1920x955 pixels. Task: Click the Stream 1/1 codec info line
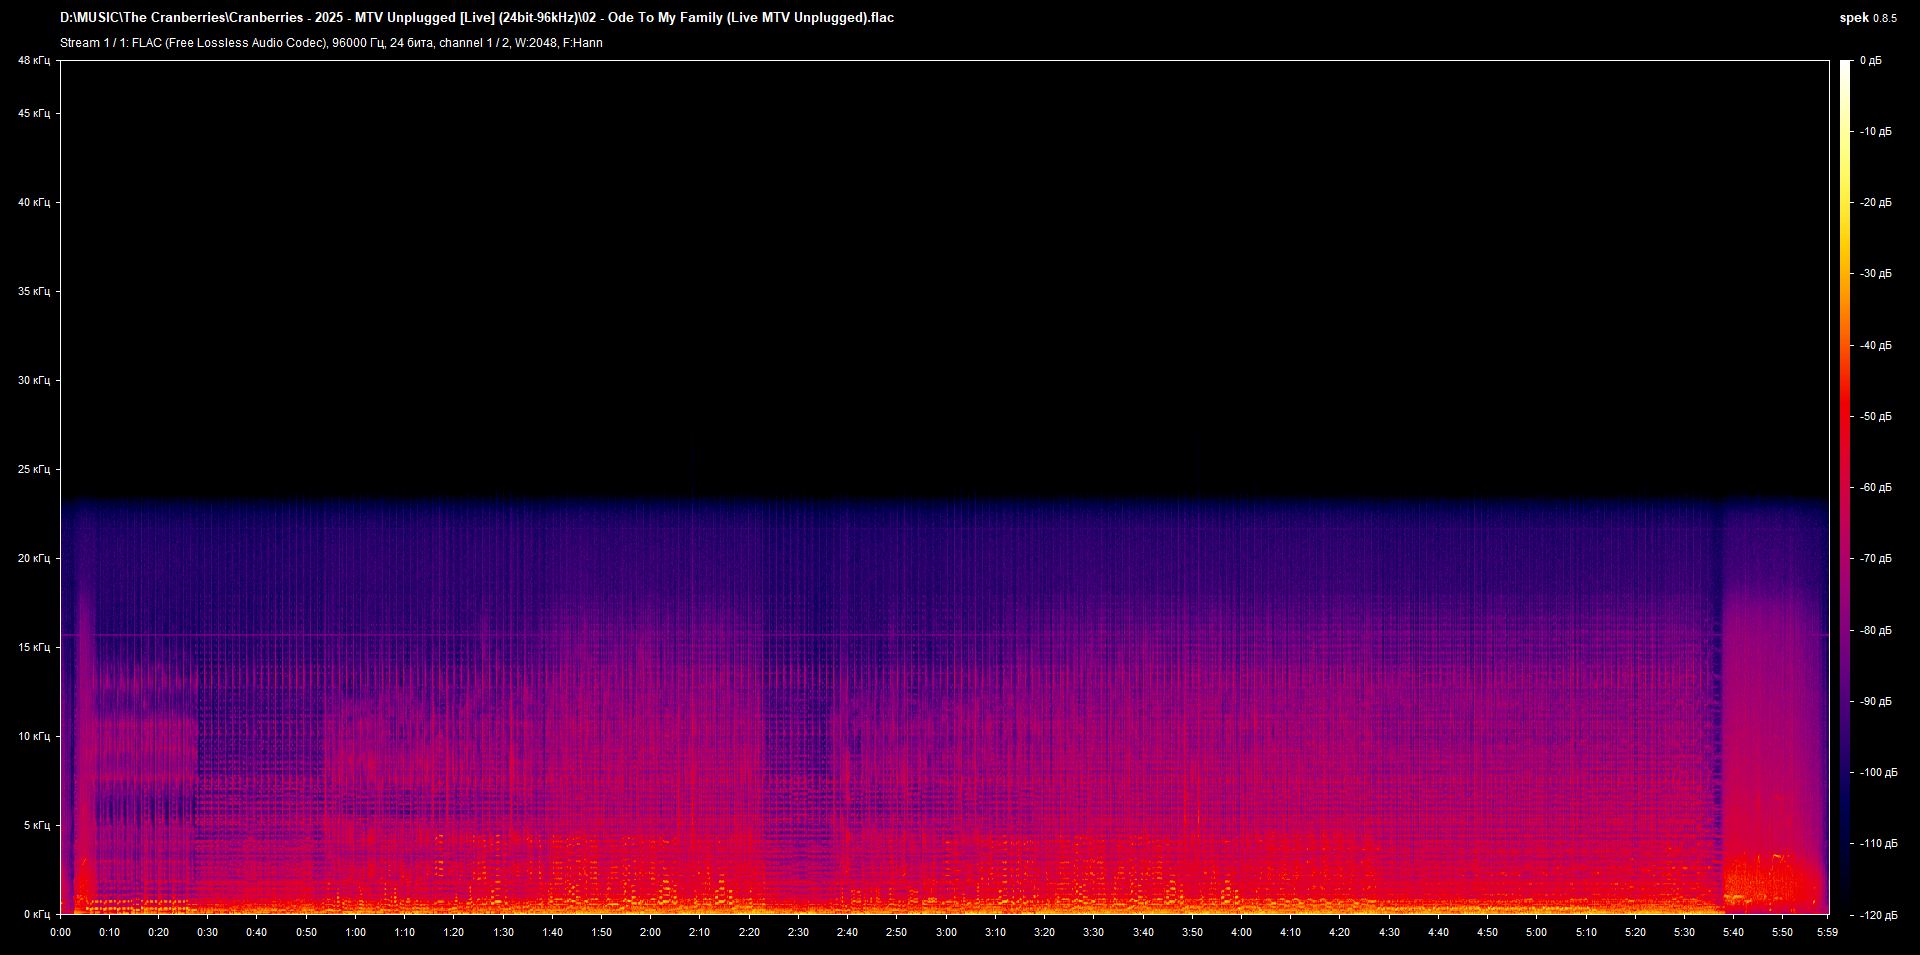coord(330,43)
